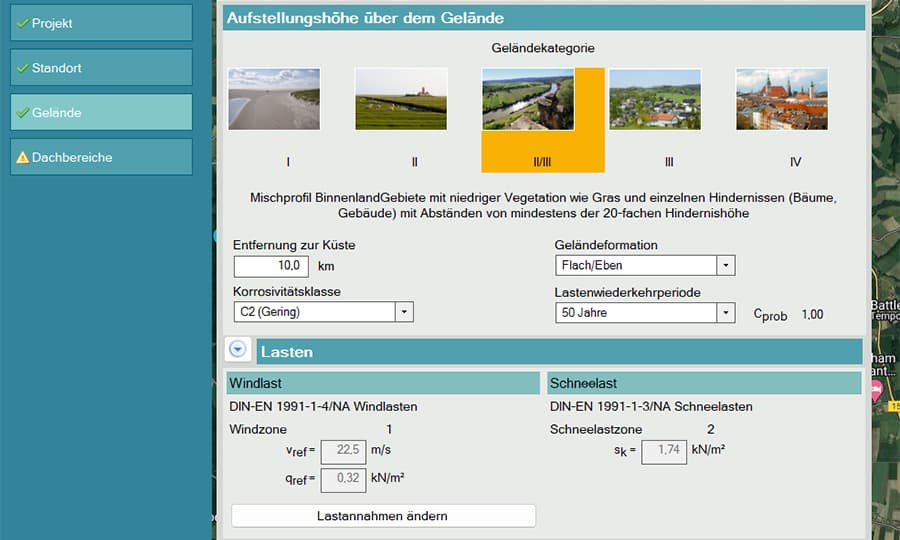Click the Aufstellungshöhe über dem Gelände header

544,18
